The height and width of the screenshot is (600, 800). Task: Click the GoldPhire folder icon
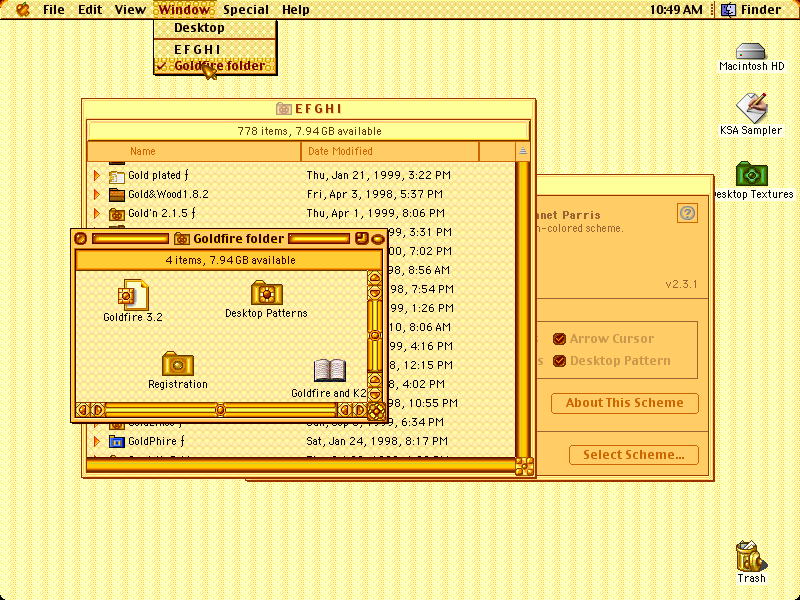click(117, 441)
